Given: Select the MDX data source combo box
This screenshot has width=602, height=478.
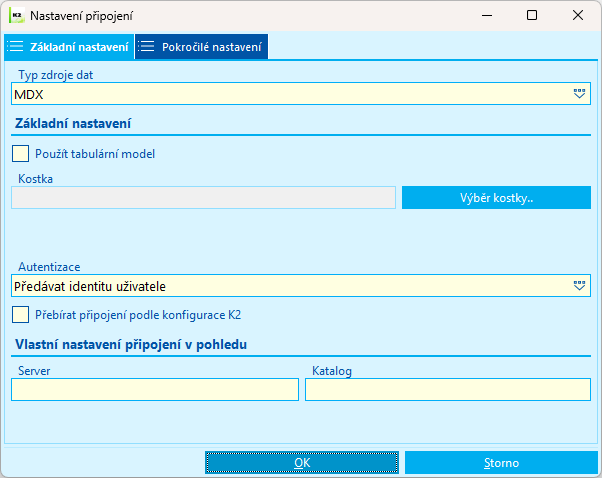Looking at the screenshot, I should [290, 93].
